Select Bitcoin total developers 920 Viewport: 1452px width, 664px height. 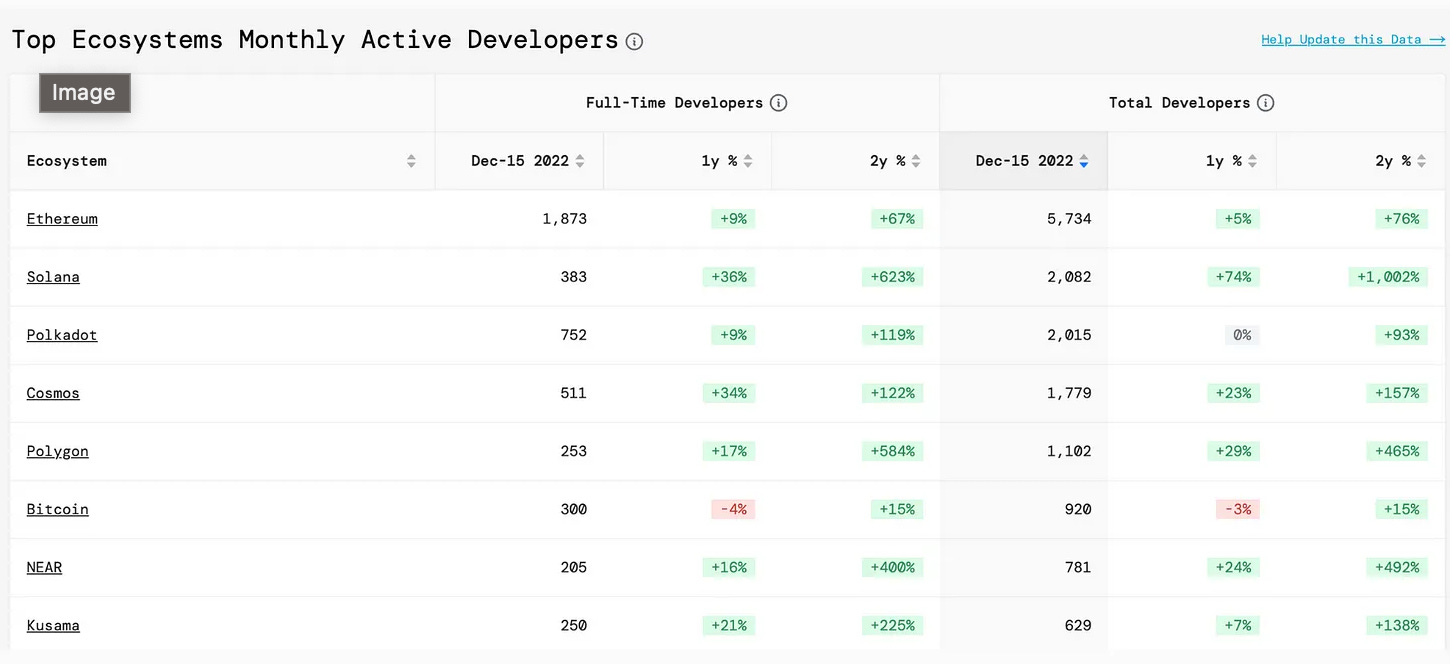pos(1078,509)
